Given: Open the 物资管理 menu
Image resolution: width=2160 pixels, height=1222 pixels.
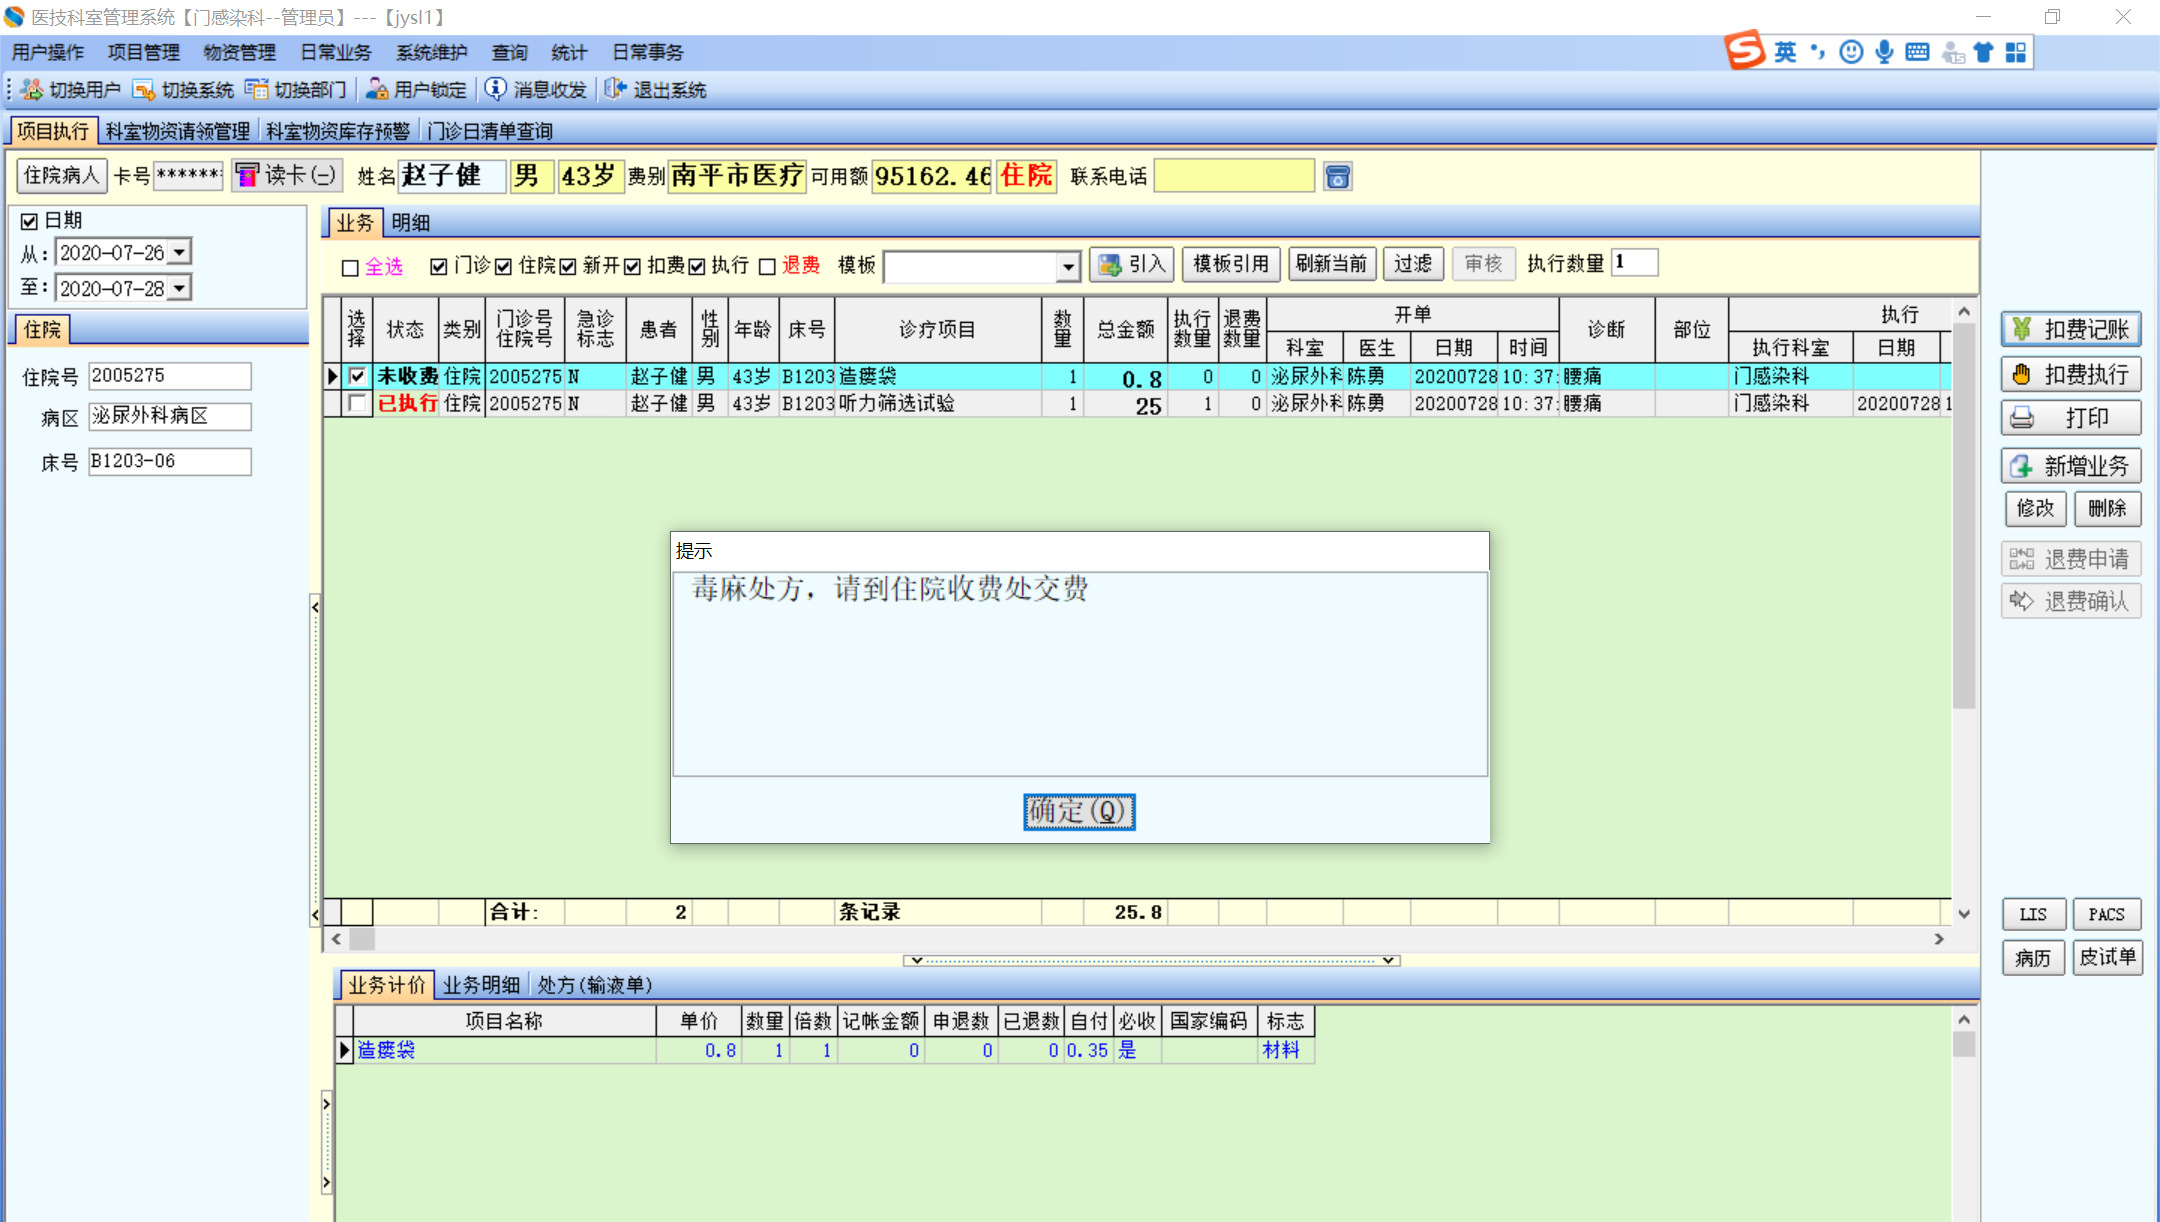Looking at the screenshot, I should tap(239, 52).
